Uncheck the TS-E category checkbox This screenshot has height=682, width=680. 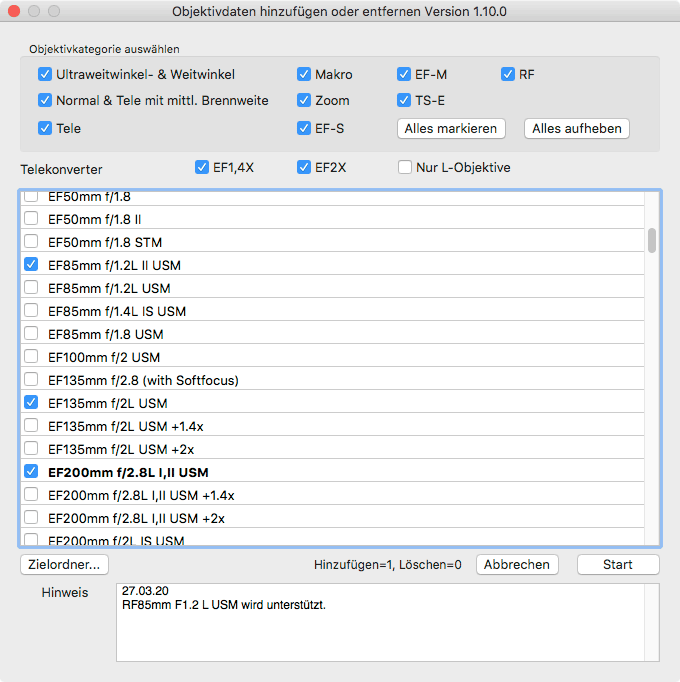404,100
